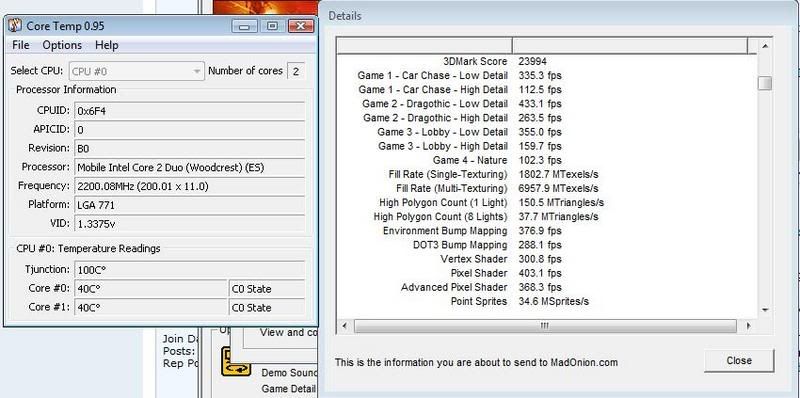Click the Core #1 temperature field
Viewport: 800px width, 398px height.
pyautogui.click(x=151, y=307)
